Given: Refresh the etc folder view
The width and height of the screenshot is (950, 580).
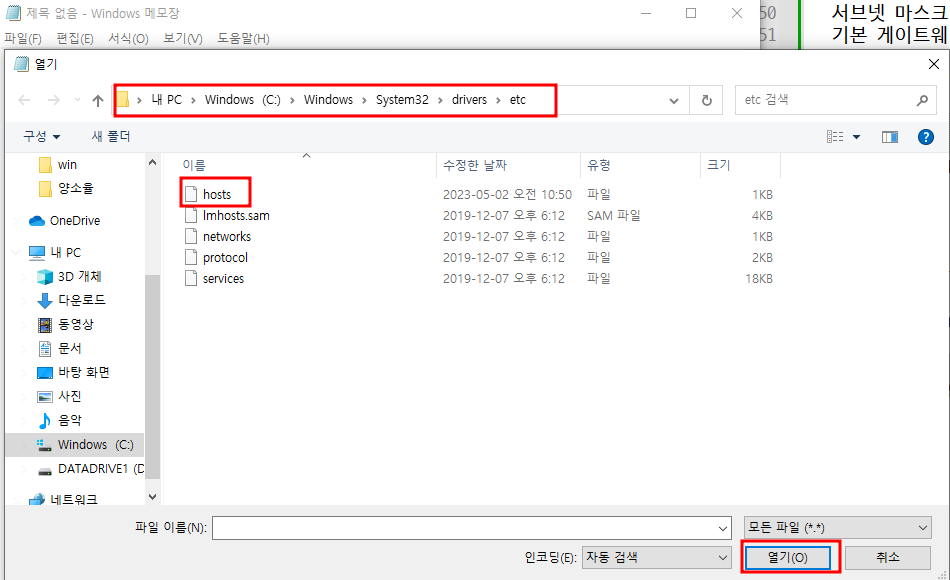Looking at the screenshot, I should coord(706,100).
